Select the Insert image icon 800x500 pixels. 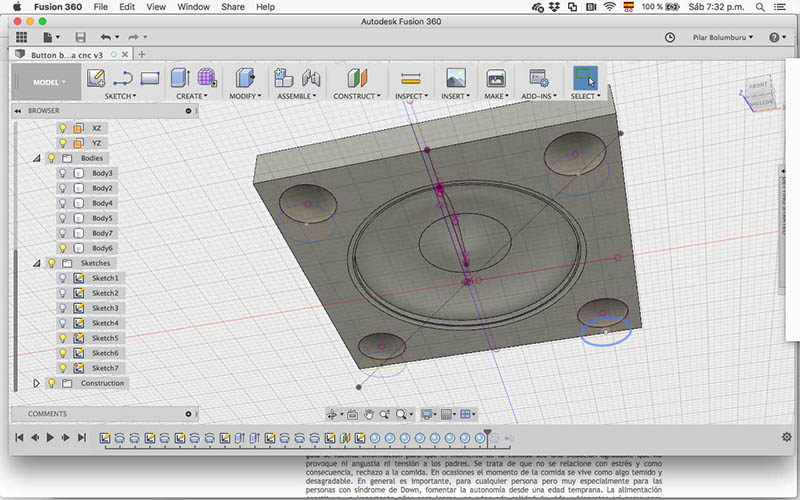pyautogui.click(x=456, y=78)
